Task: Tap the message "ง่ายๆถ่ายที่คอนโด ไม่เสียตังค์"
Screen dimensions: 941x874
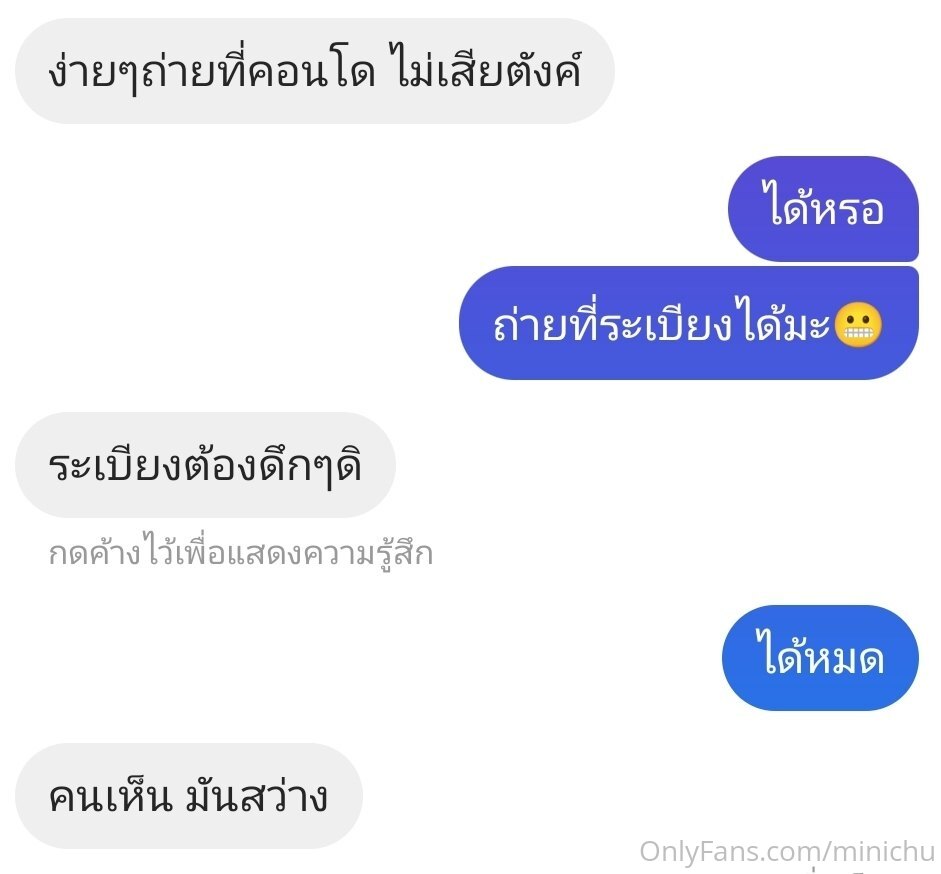Action: pos(314,71)
